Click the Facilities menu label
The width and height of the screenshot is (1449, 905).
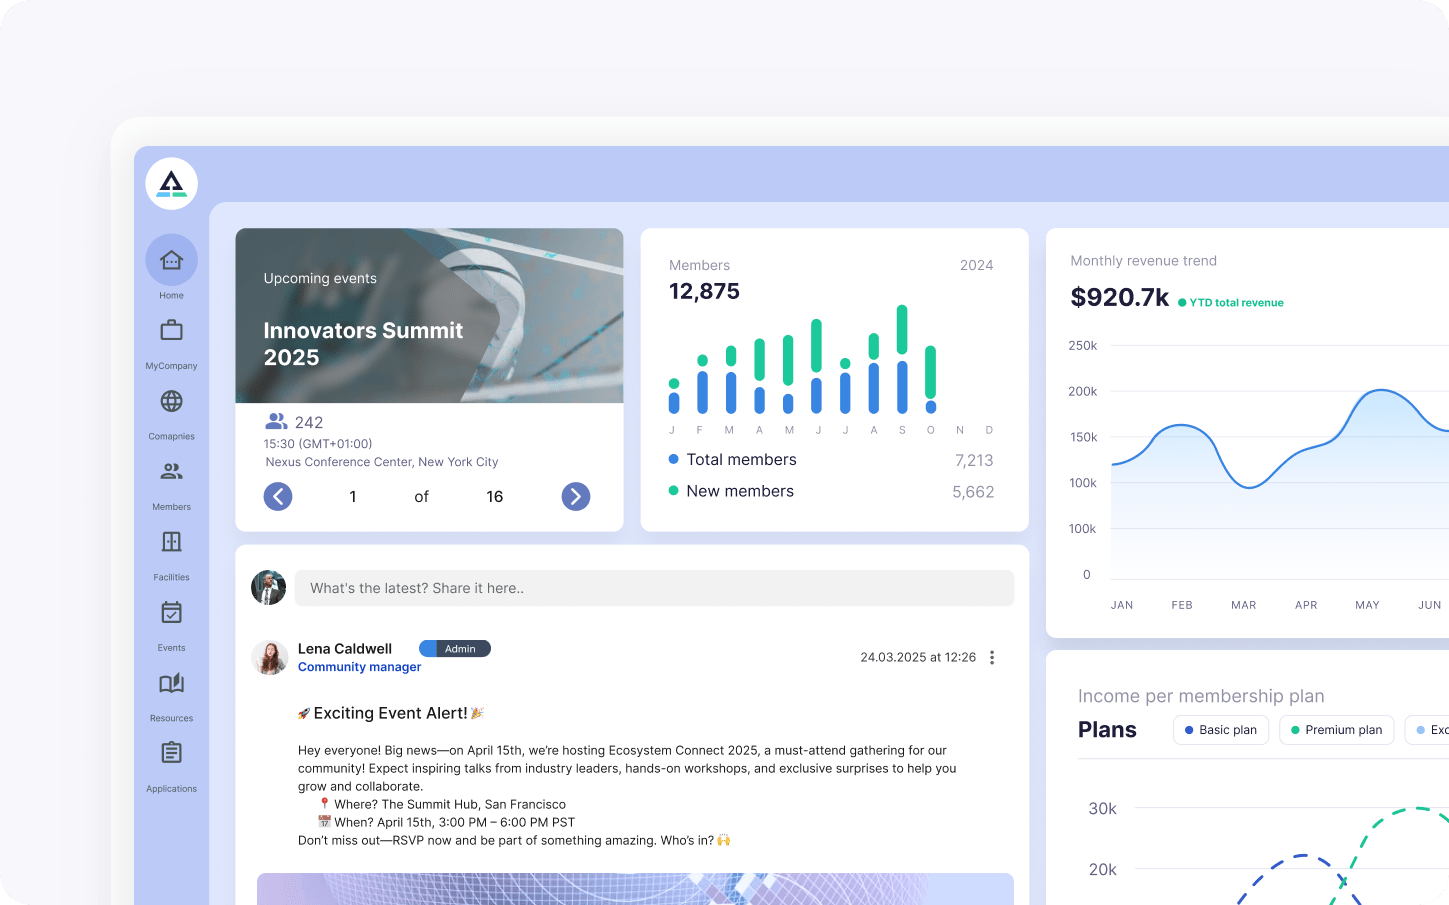171,577
